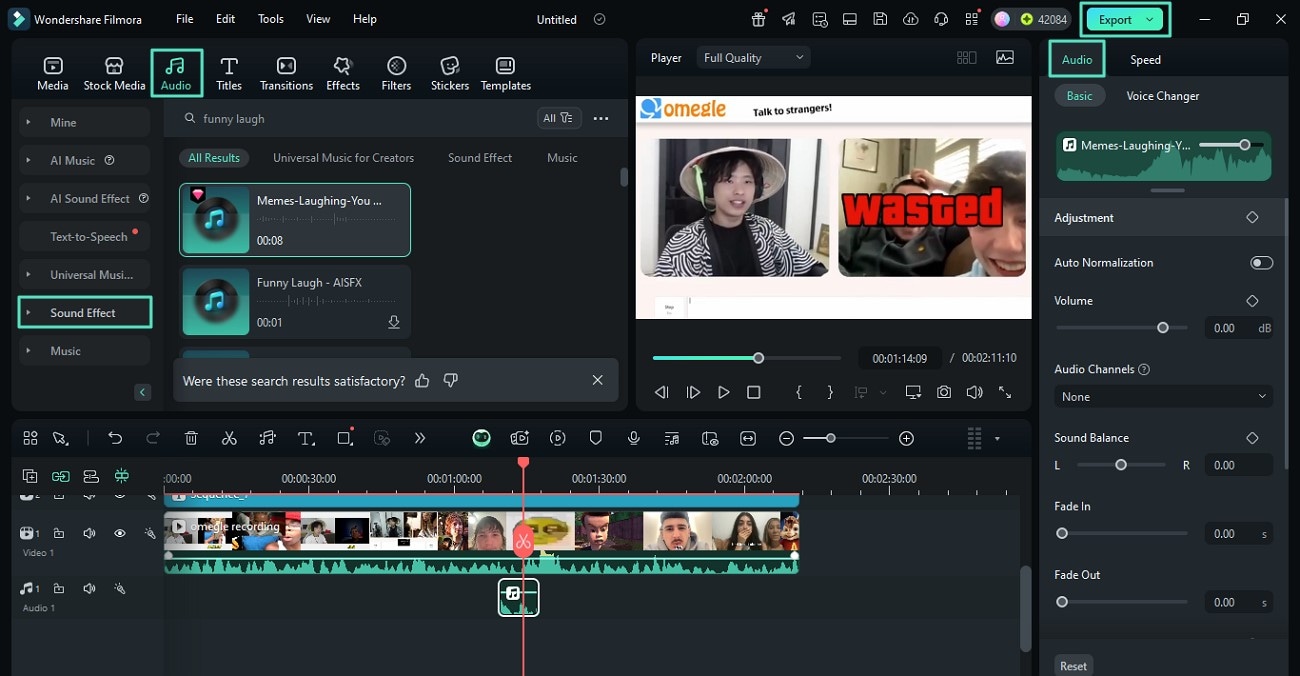Viewport: 1300px width, 676px height.
Task: Click the marker shield icon in timeline toolbar
Action: tap(596, 438)
